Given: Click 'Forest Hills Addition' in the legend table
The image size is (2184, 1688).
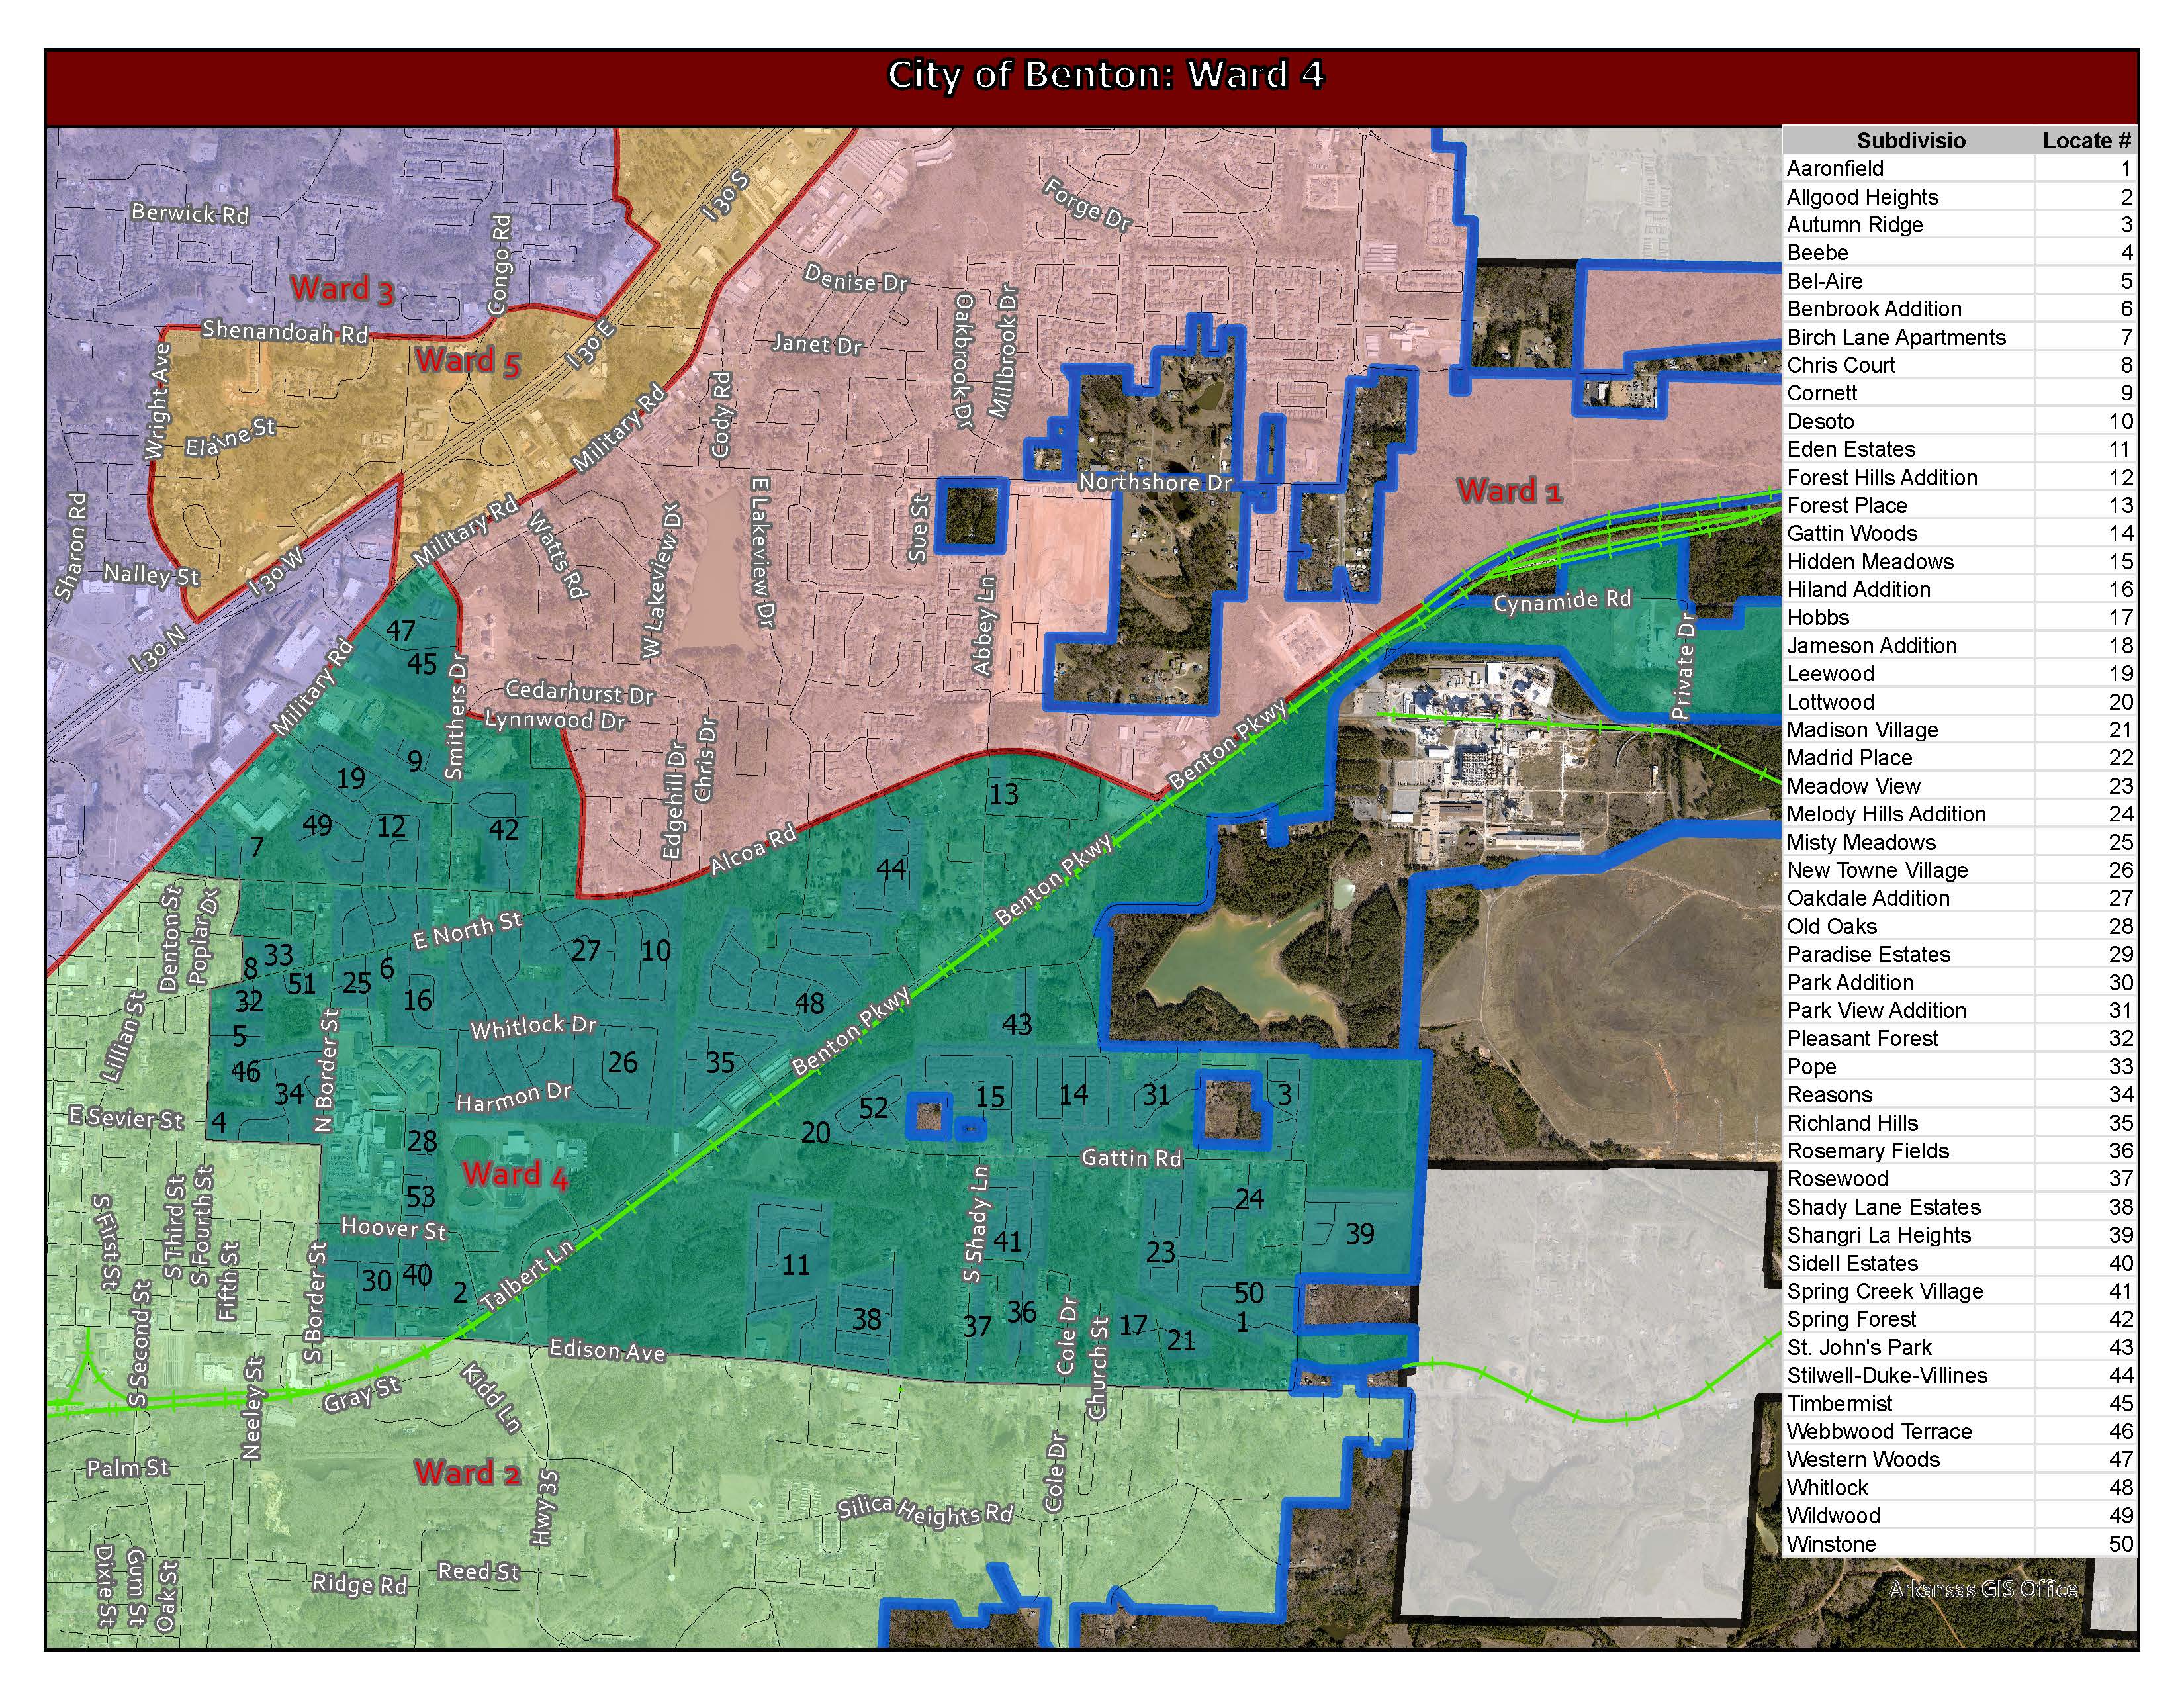Looking at the screenshot, I should click(1959, 477).
